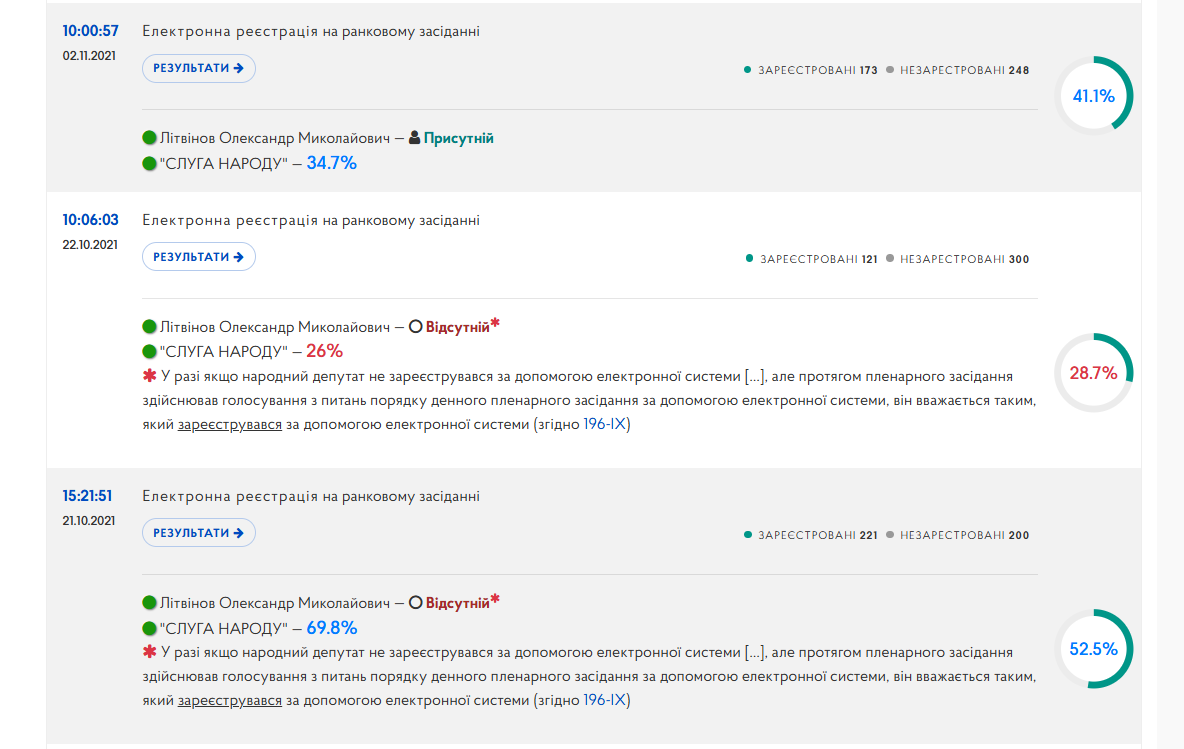Click the person icon beside Присутній
This screenshot has width=1184, height=749.
tap(414, 137)
